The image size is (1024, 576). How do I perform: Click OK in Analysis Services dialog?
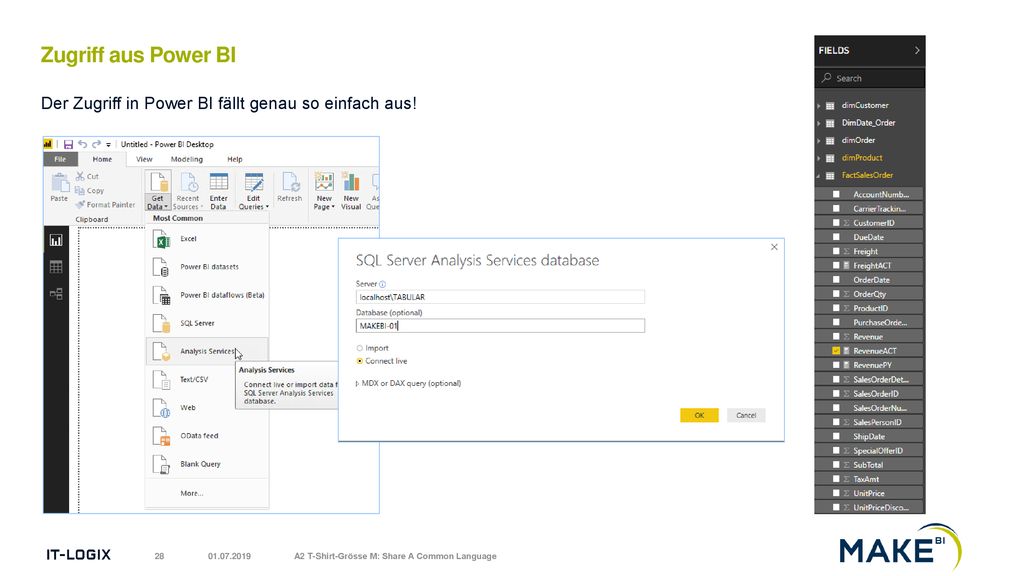[x=699, y=415]
